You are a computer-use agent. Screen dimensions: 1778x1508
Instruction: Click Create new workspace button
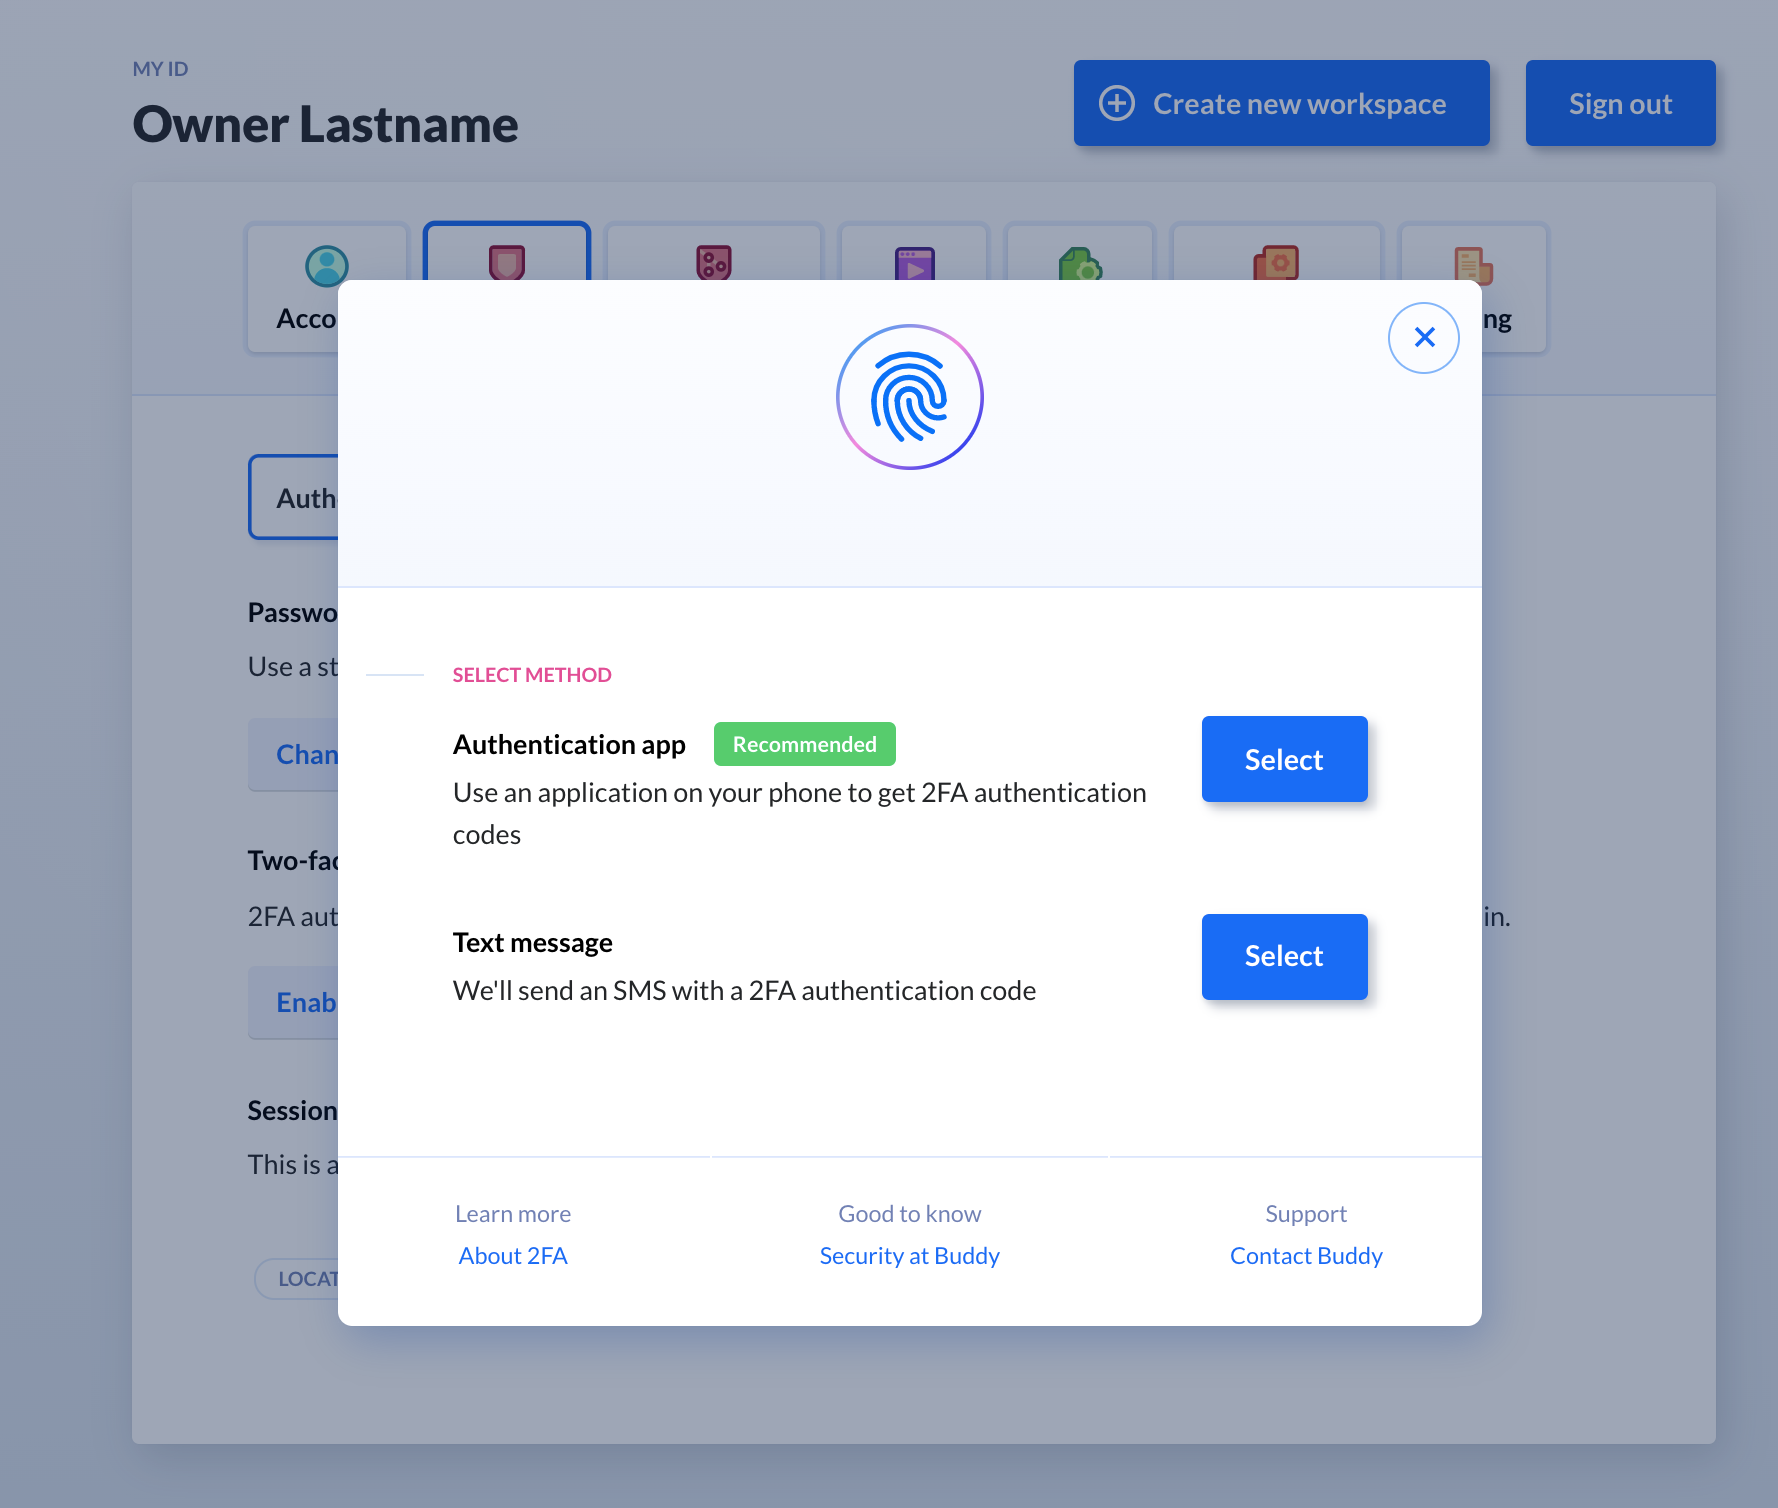pyautogui.click(x=1282, y=103)
